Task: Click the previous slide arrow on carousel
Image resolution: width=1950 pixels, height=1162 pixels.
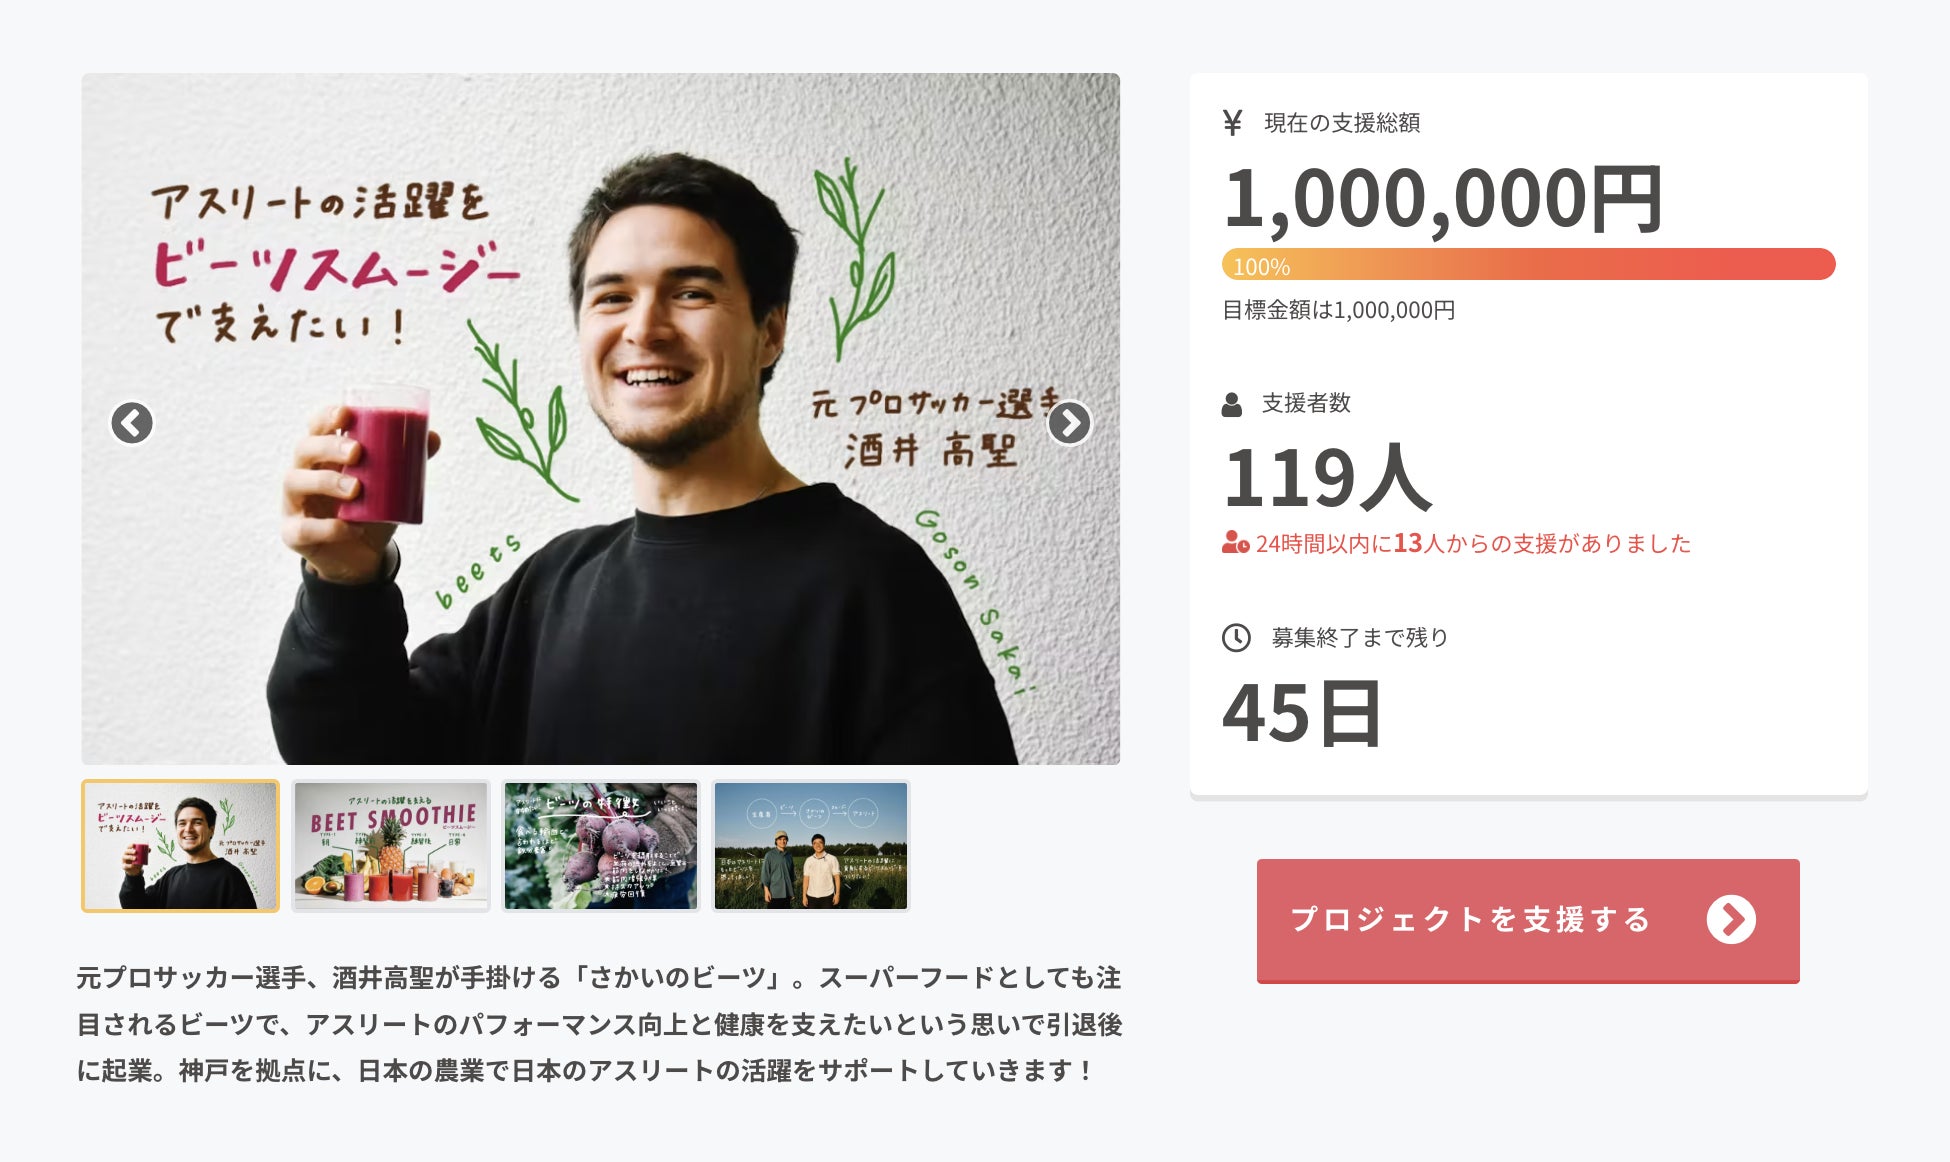Action: 132,422
